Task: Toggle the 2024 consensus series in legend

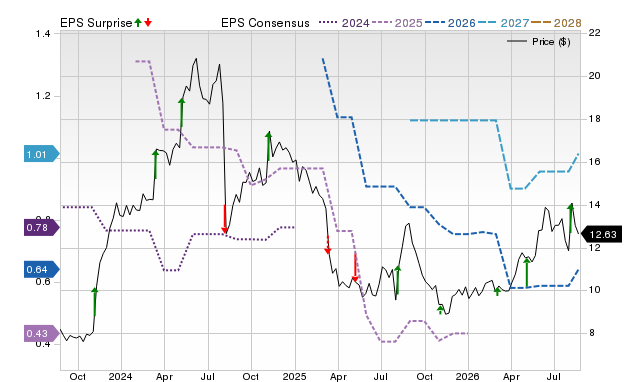Action: (344, 23)
